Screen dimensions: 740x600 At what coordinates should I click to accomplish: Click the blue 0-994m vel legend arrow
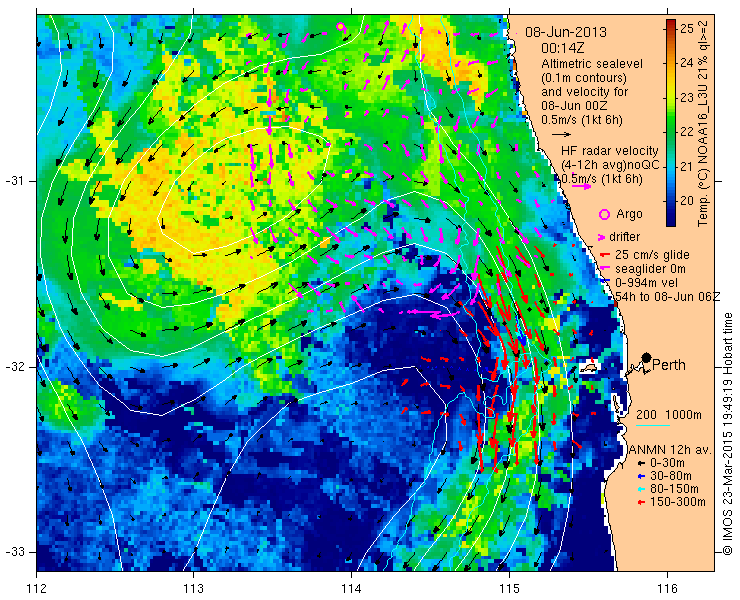(x=604, y=283)
